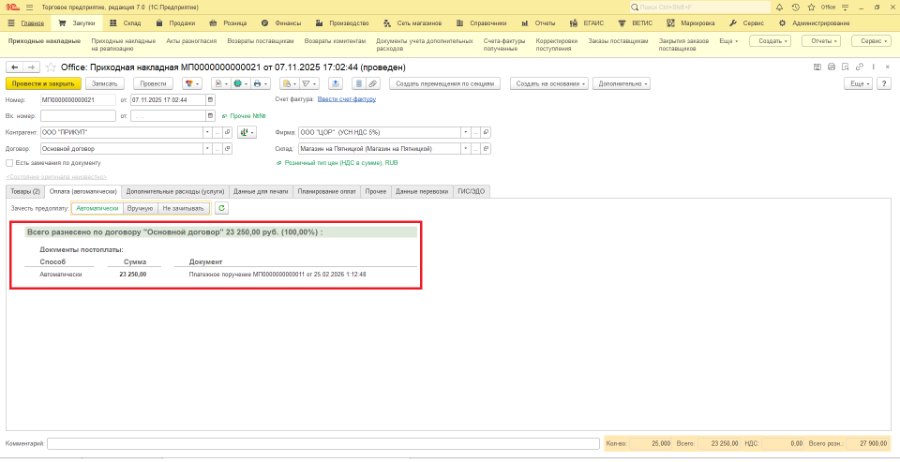900x462 pixels.
Task: Open the 'Закупки' section menu
Action: coord(77,24)
